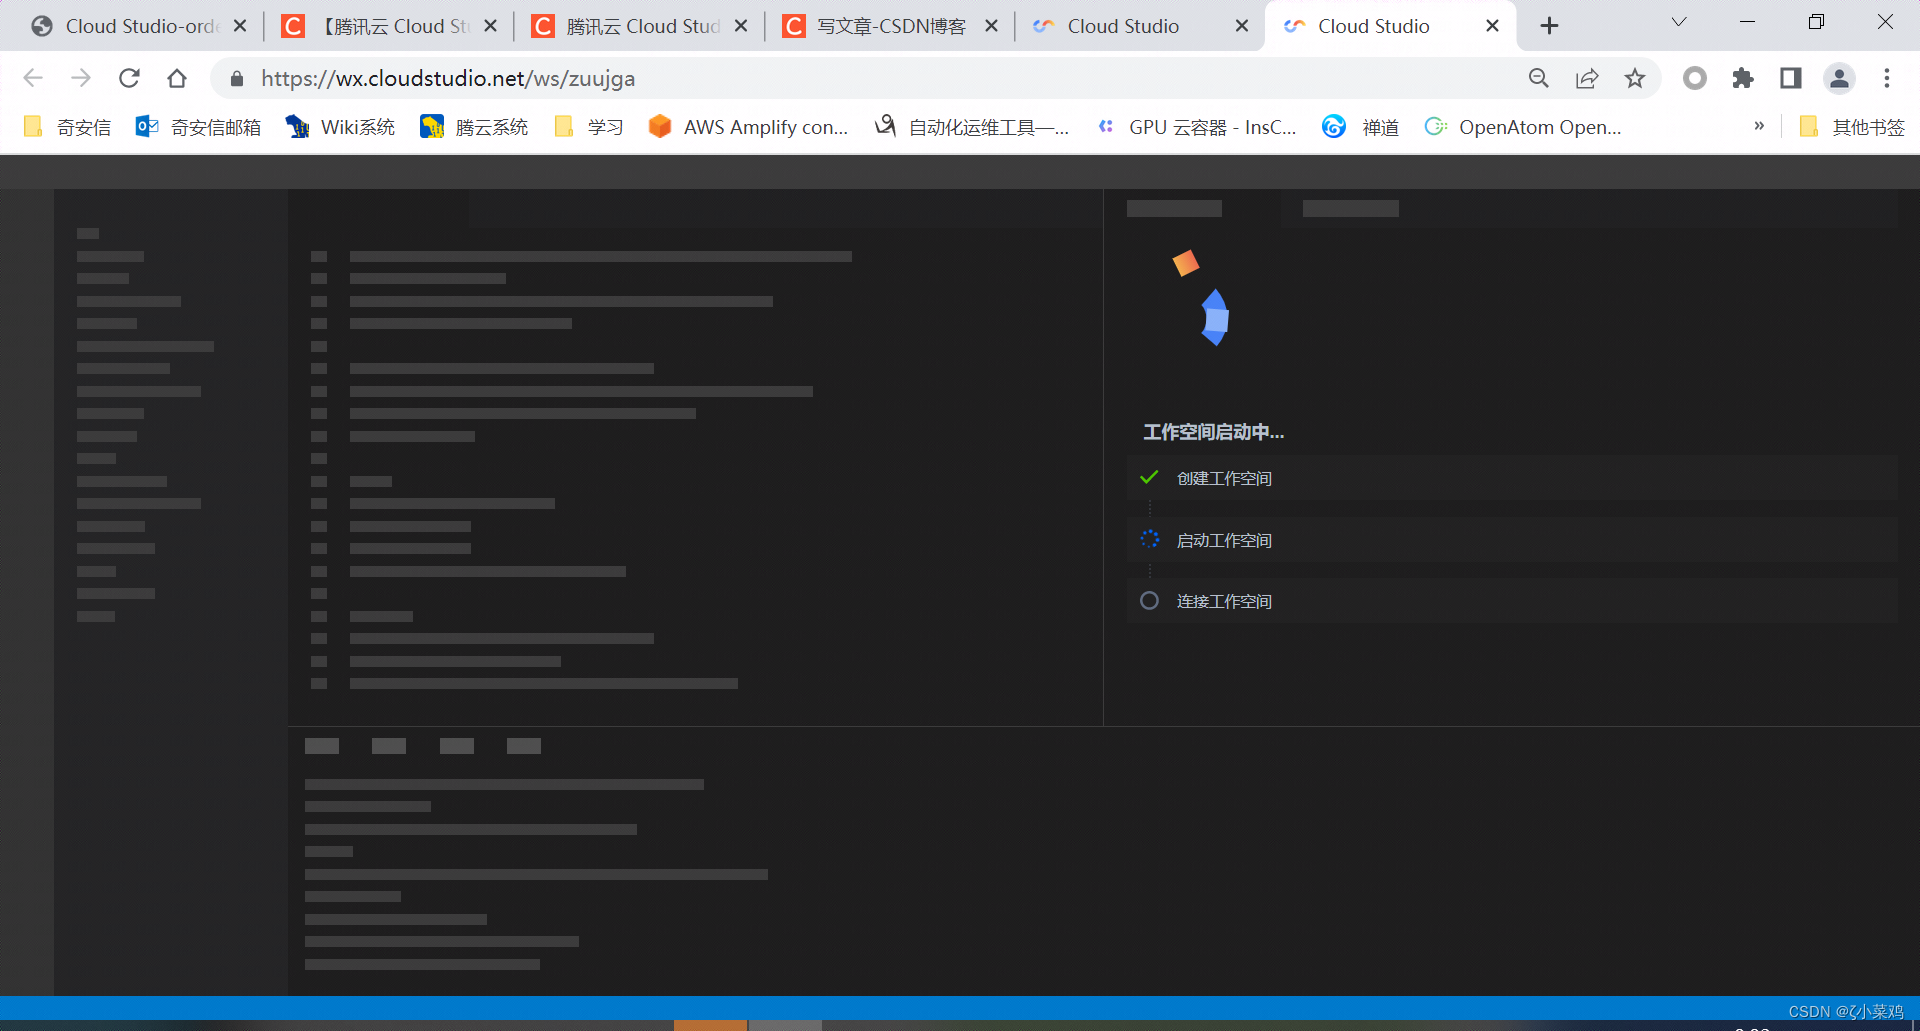
Task: Bookmark this page with the star
Action: coord(1635,78)
